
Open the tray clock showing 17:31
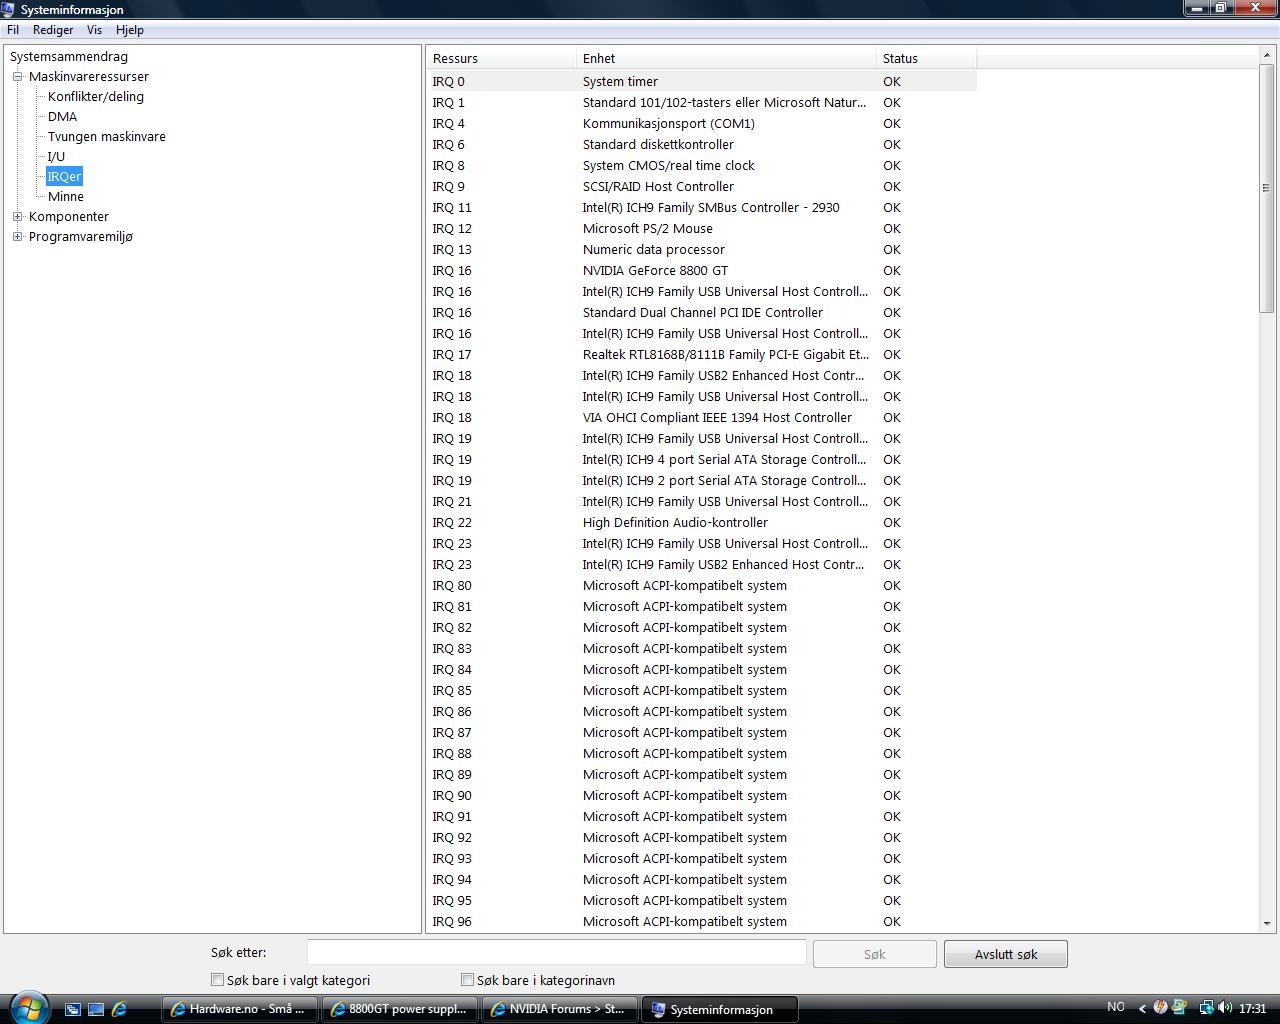pyautogui.click(x=1253, y=1008)
